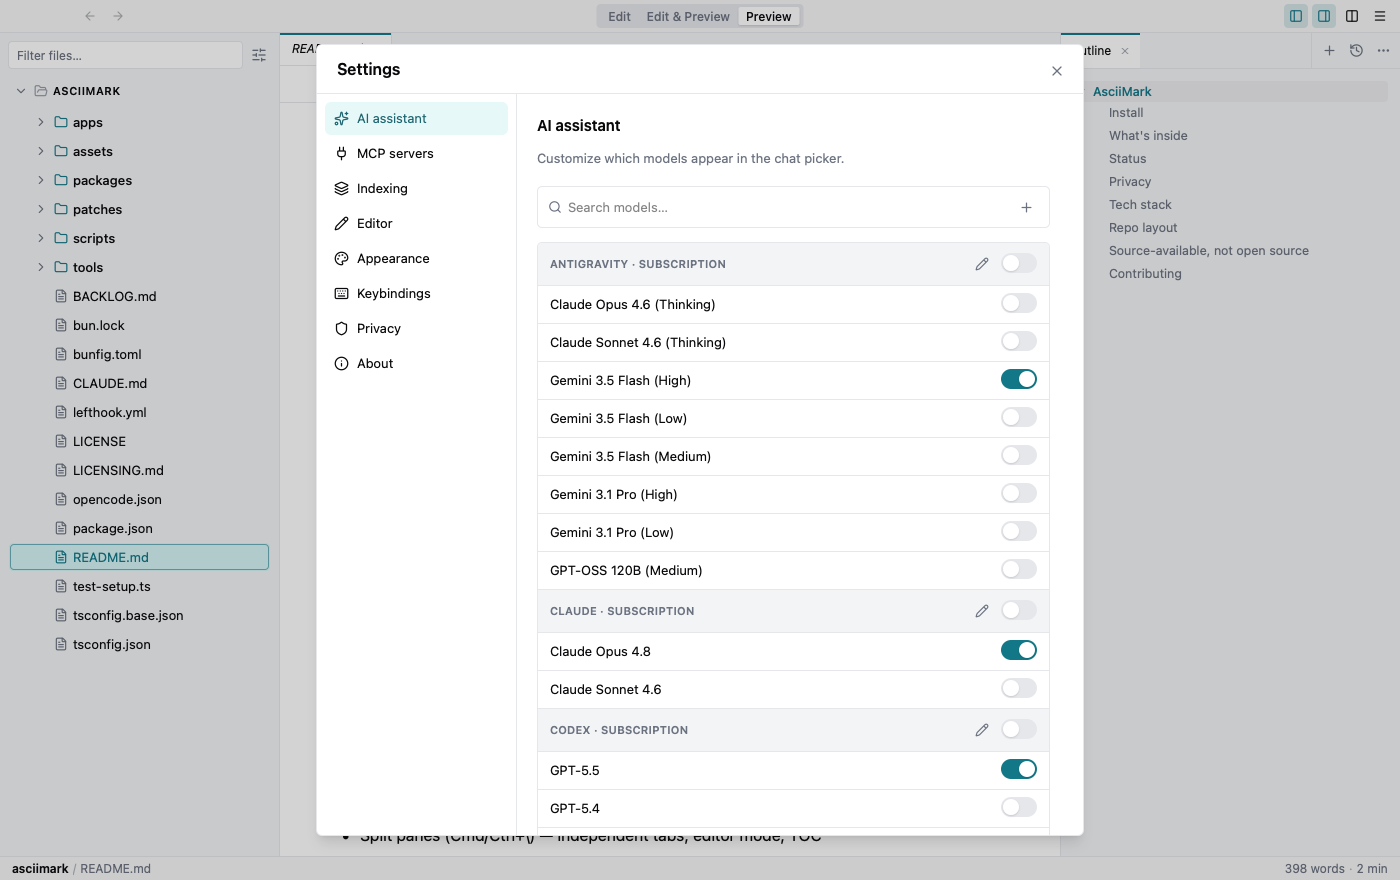Screen dimensions: 1400x880
Task: Toggle the right sidebar panel icon
Action: tap(1324, 16)
